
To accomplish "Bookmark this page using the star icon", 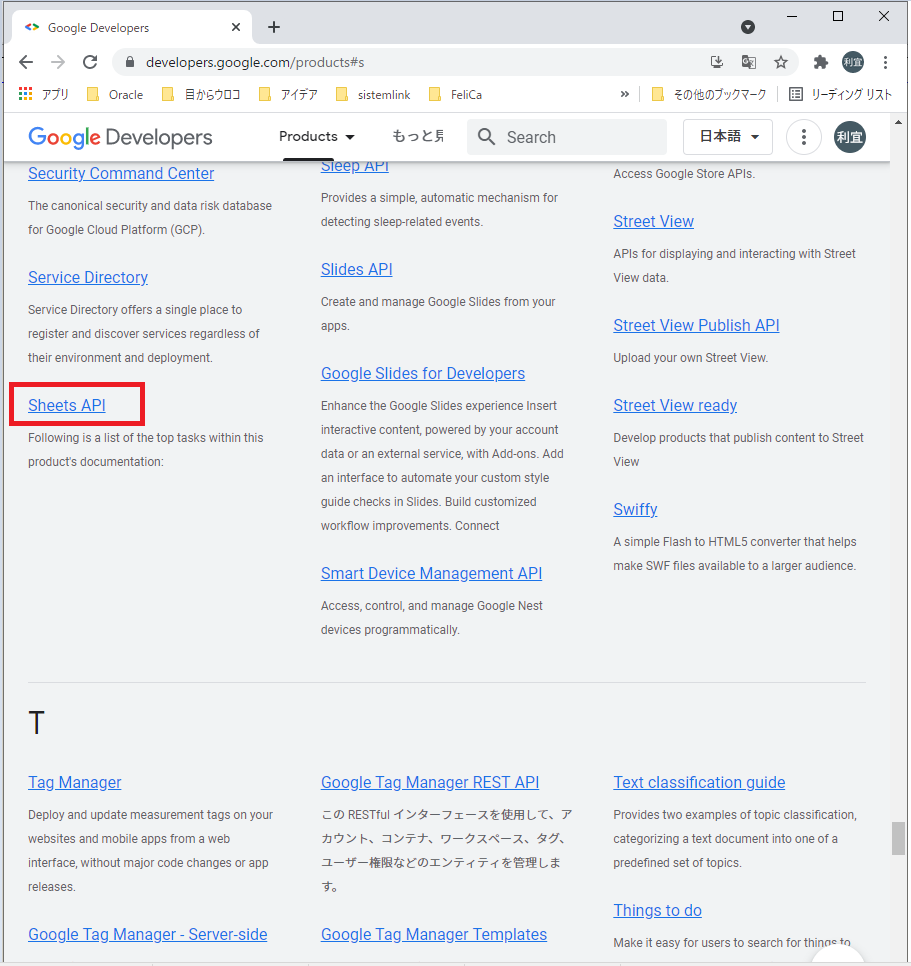I will 781,61.
